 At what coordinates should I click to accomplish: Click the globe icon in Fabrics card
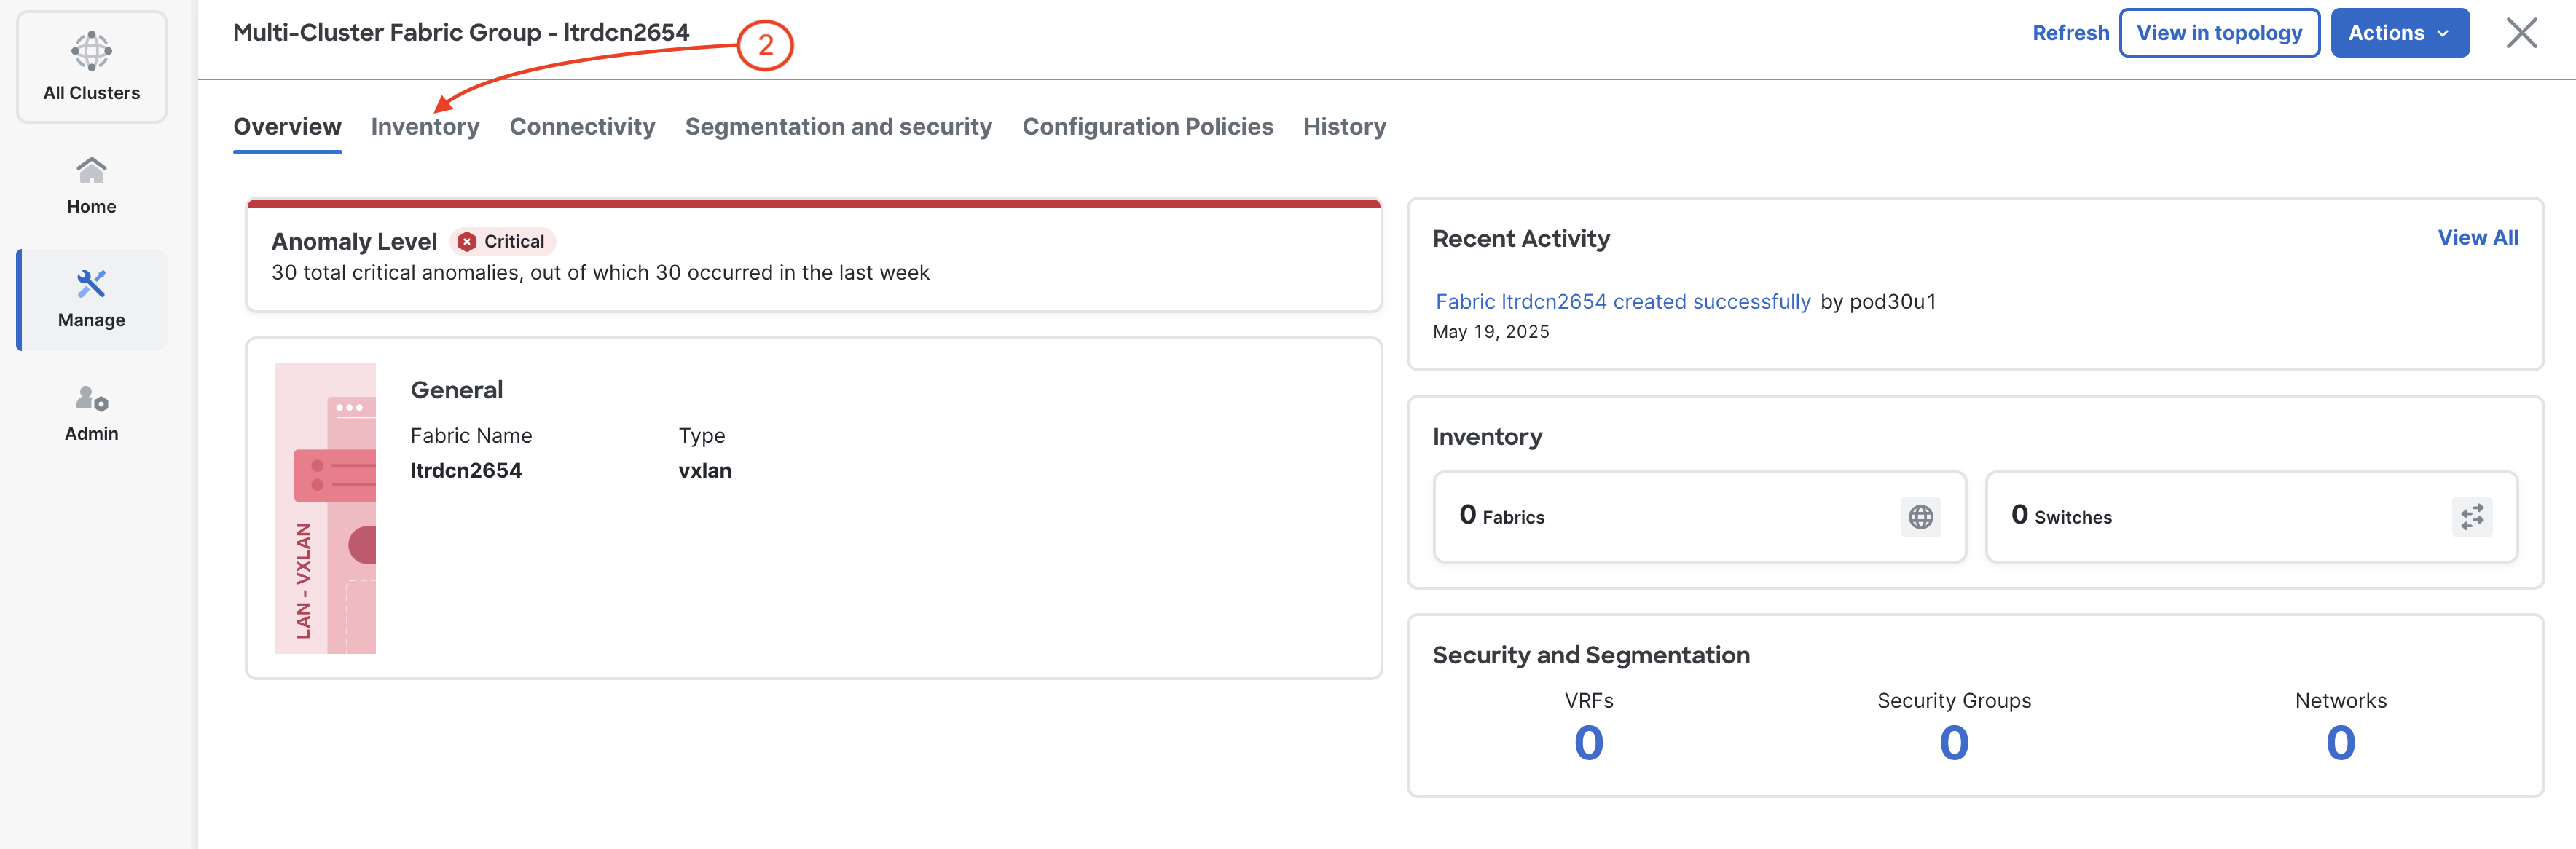point(1920,517)
